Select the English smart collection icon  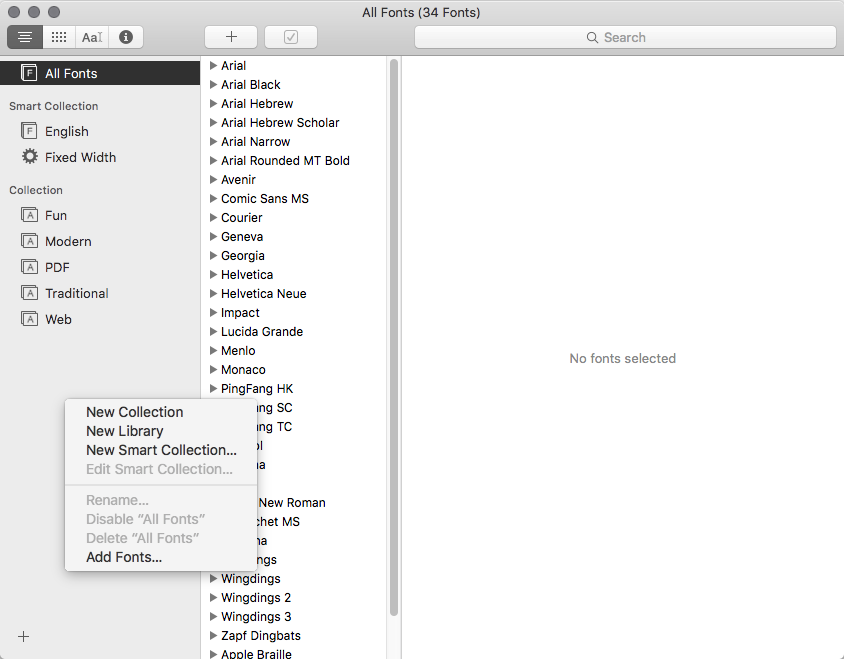[x=30, y=131]
